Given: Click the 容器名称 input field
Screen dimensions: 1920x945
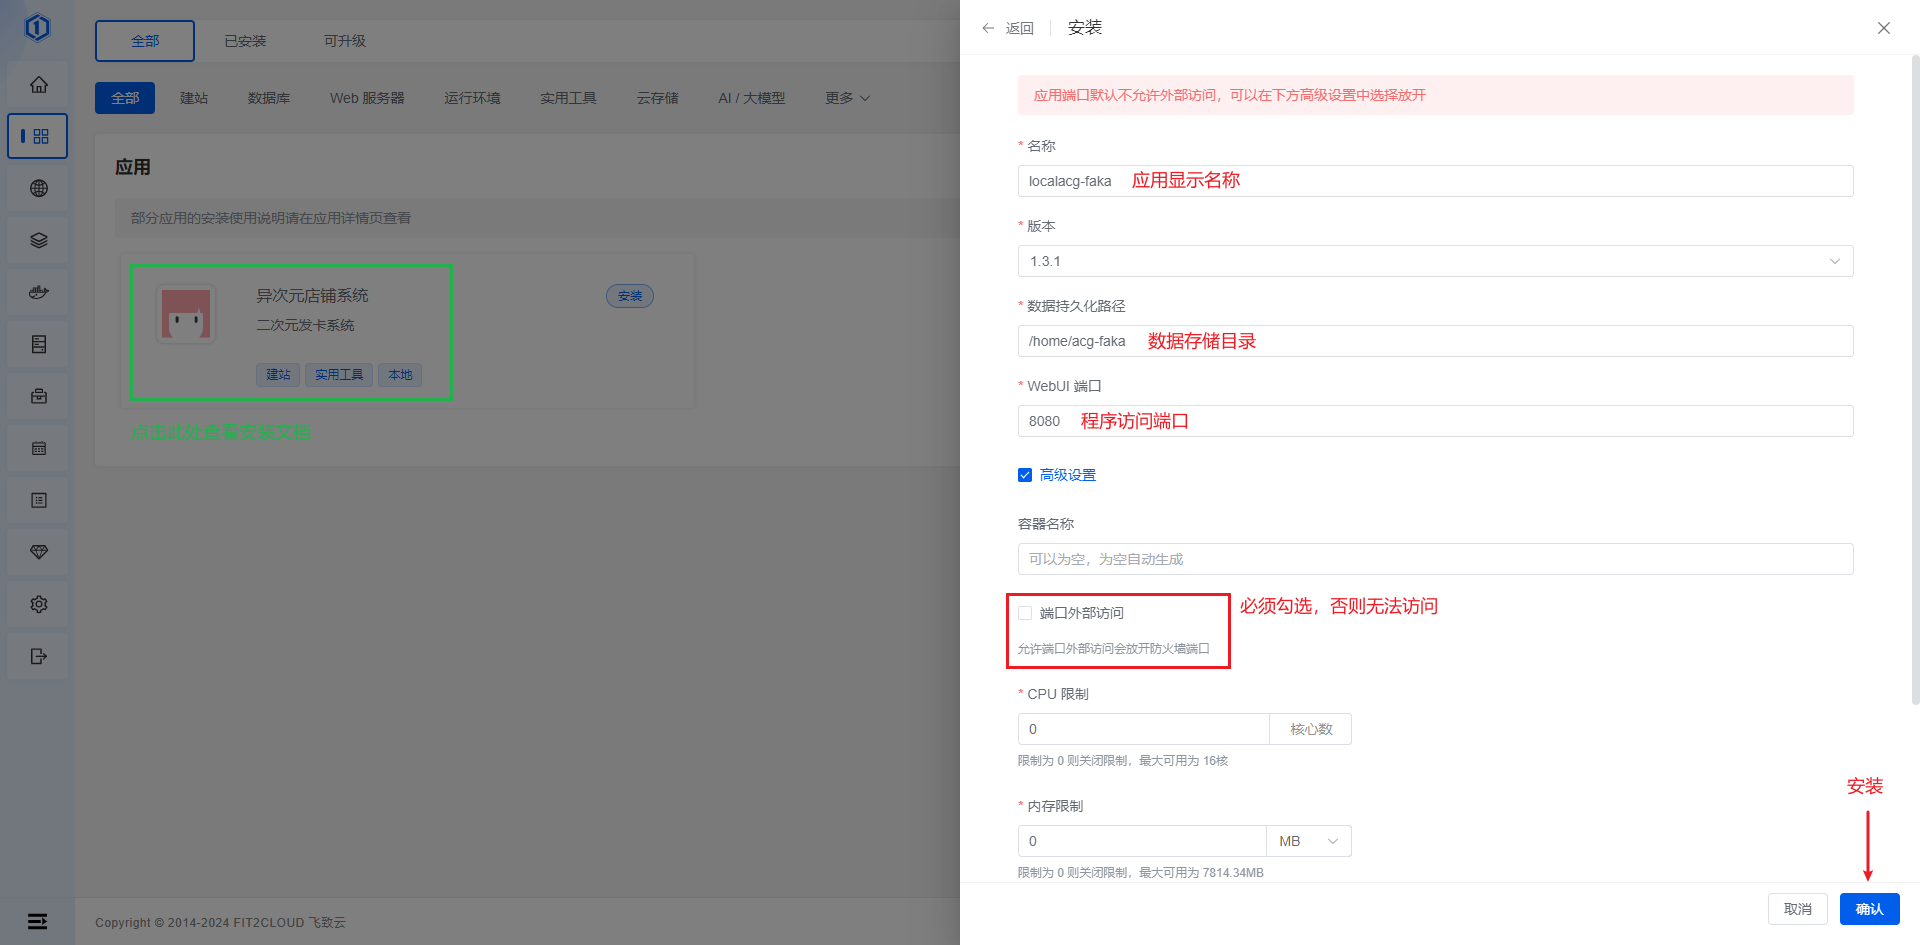Looking at the screenshot, I should (1435, 559).
